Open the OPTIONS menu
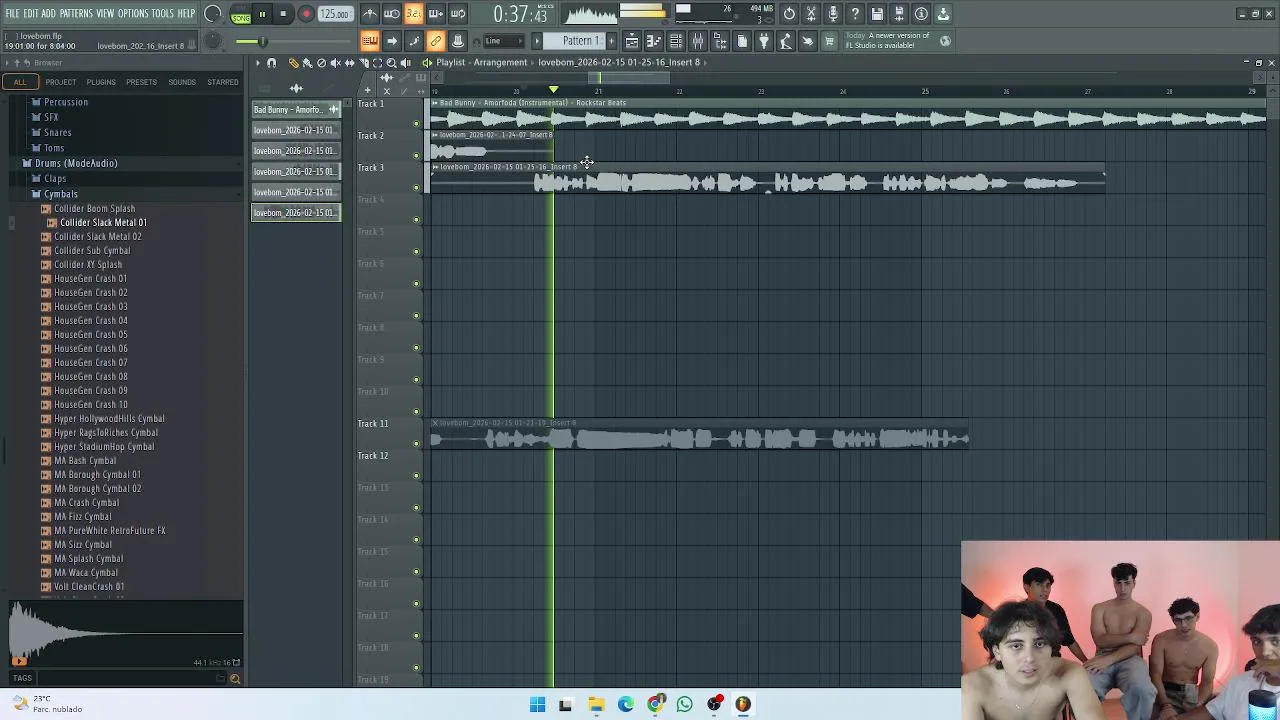This screenshot has height=720, width=1280. click(x=133, y=14)
